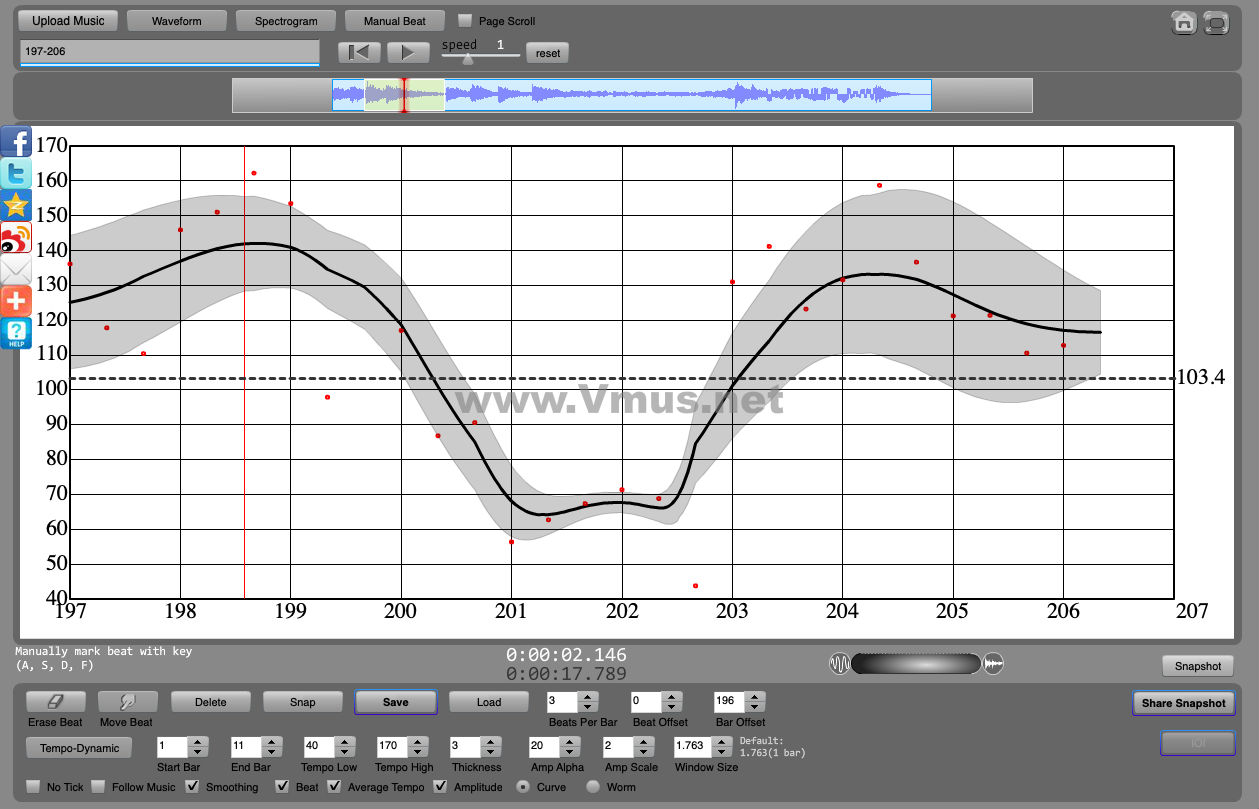1259x809 pixels.
Task: Increase the End Bar stepper
Action: pos(271,741)
